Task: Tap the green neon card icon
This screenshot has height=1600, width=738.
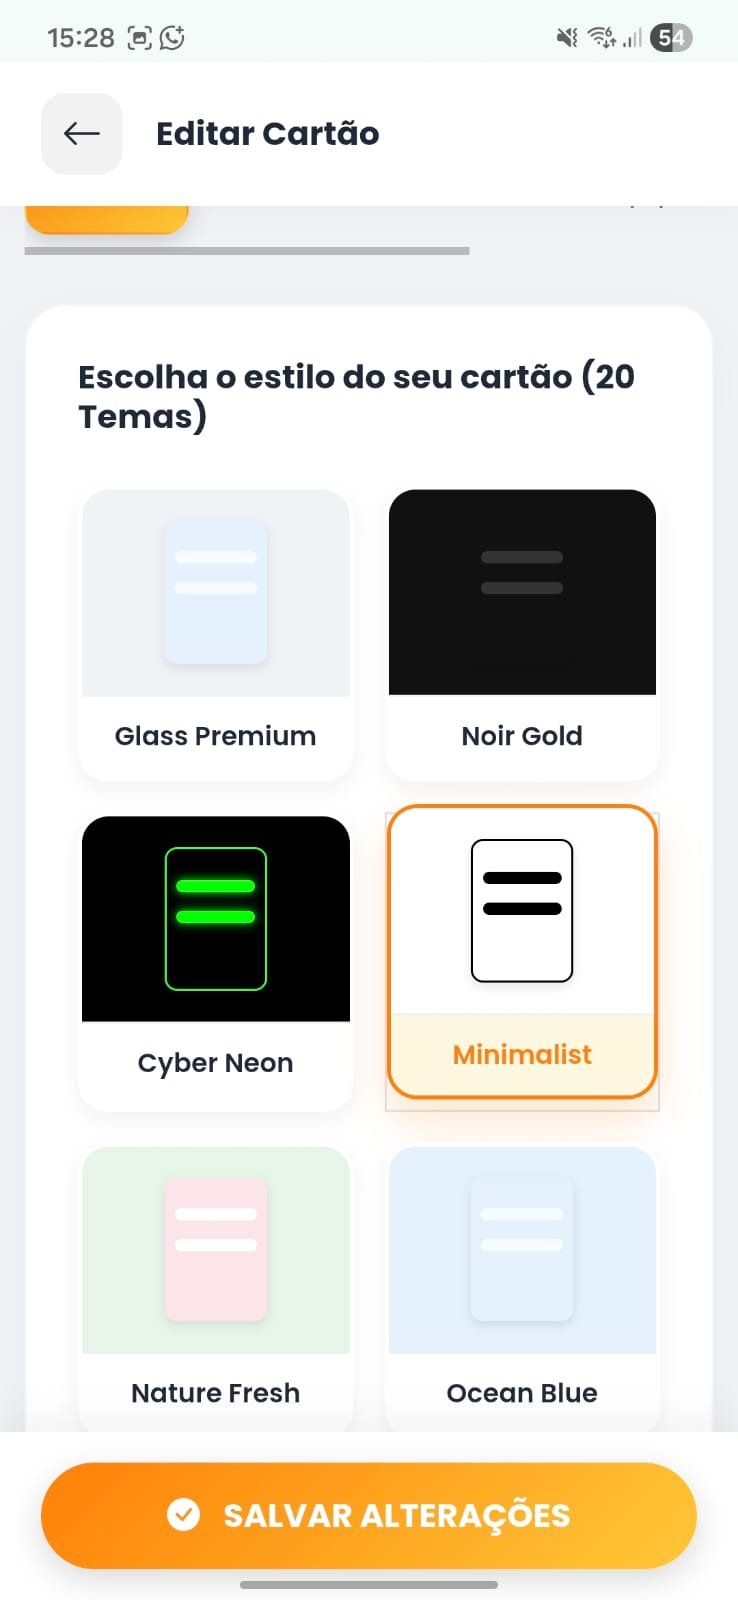Action: click(x=216, y=919)
